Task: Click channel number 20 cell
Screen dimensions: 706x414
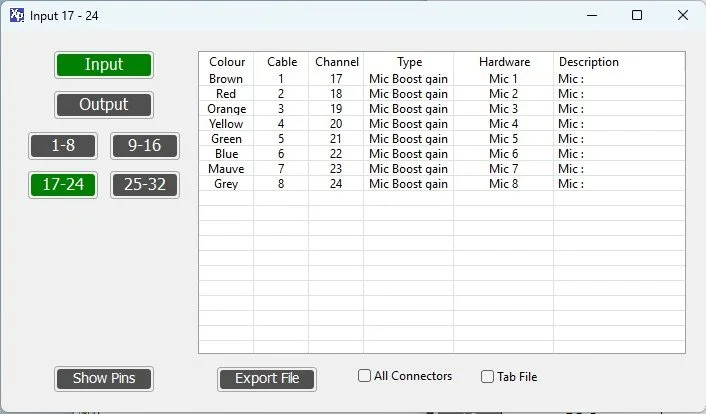Action: (336, 124)
